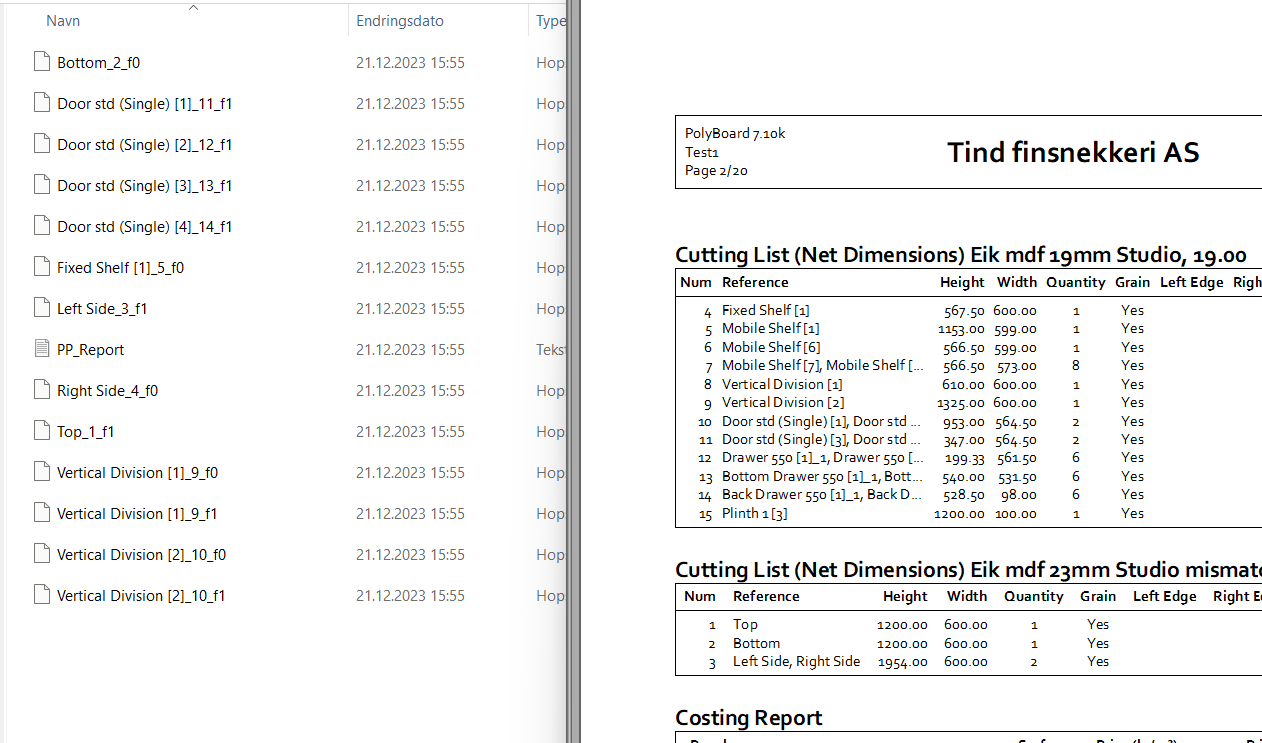
Task: Select icon of Vertical Division [1]_9_f1
Action: pos(41,513)
